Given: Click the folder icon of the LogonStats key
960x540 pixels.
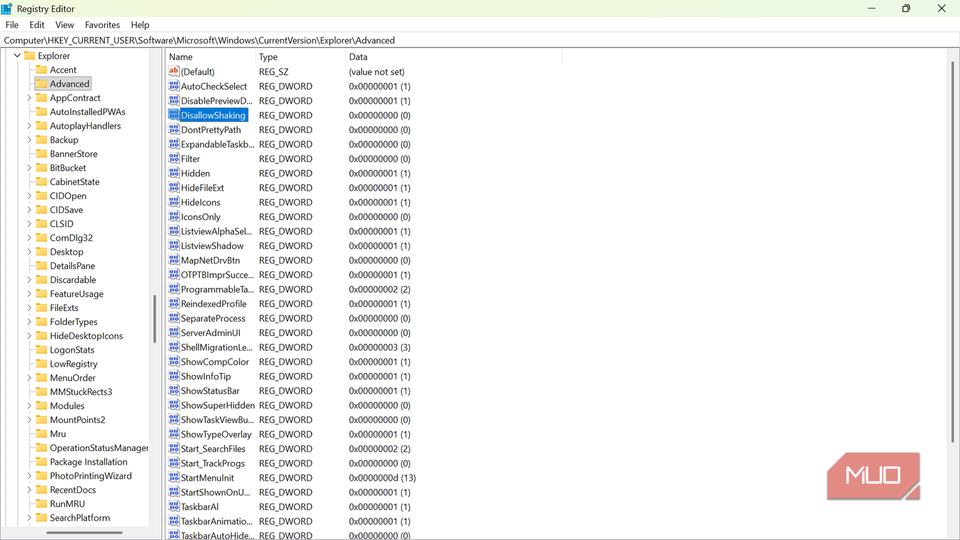Looking at the screenshot, I should (x=42, y=350).
